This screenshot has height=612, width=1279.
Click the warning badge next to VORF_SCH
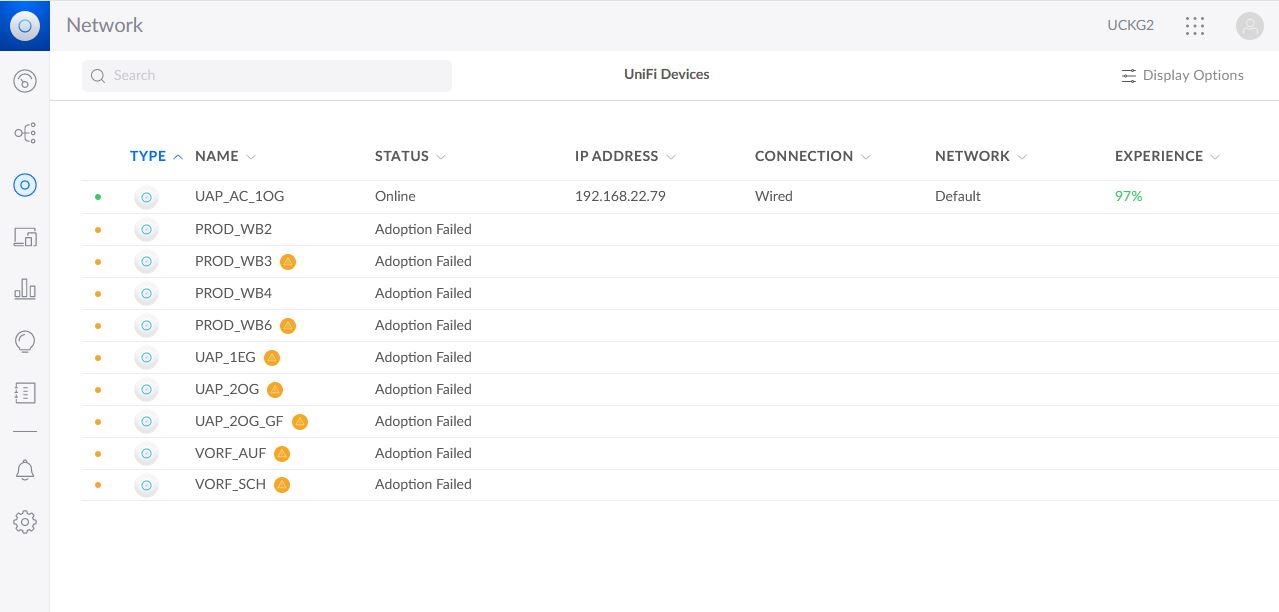(x=282, y=485)
